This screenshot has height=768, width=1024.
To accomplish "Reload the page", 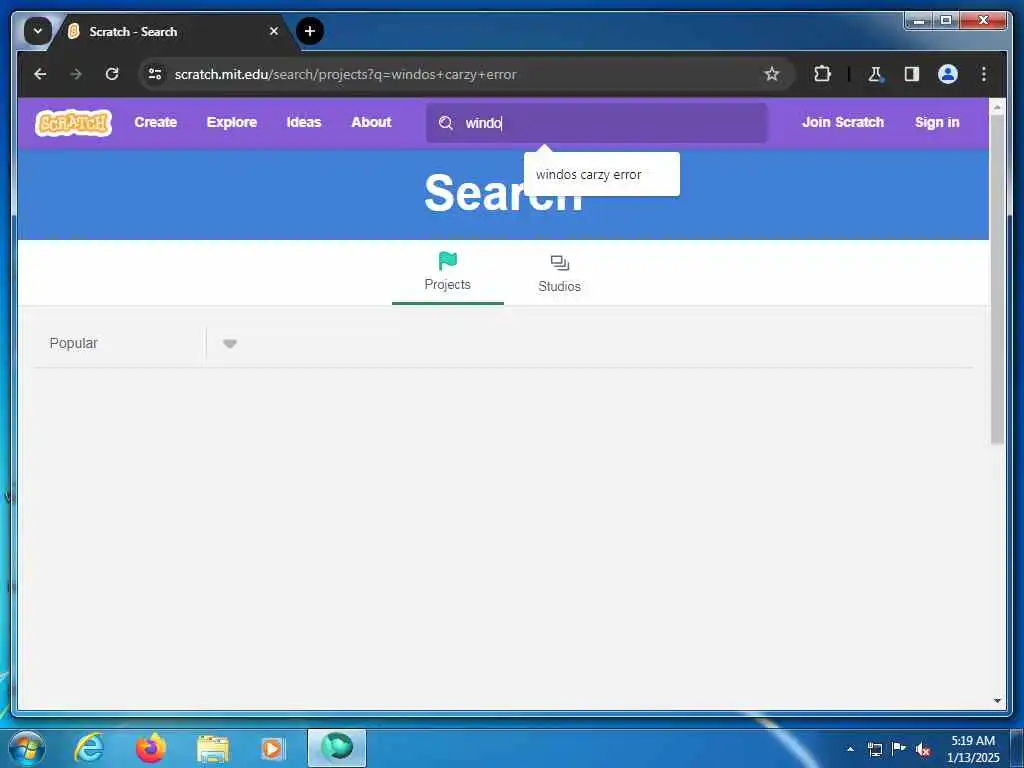I will click(112, 74).
